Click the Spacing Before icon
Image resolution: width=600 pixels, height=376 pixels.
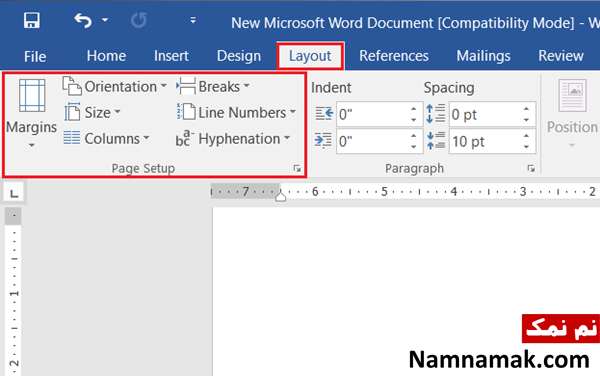436,113
